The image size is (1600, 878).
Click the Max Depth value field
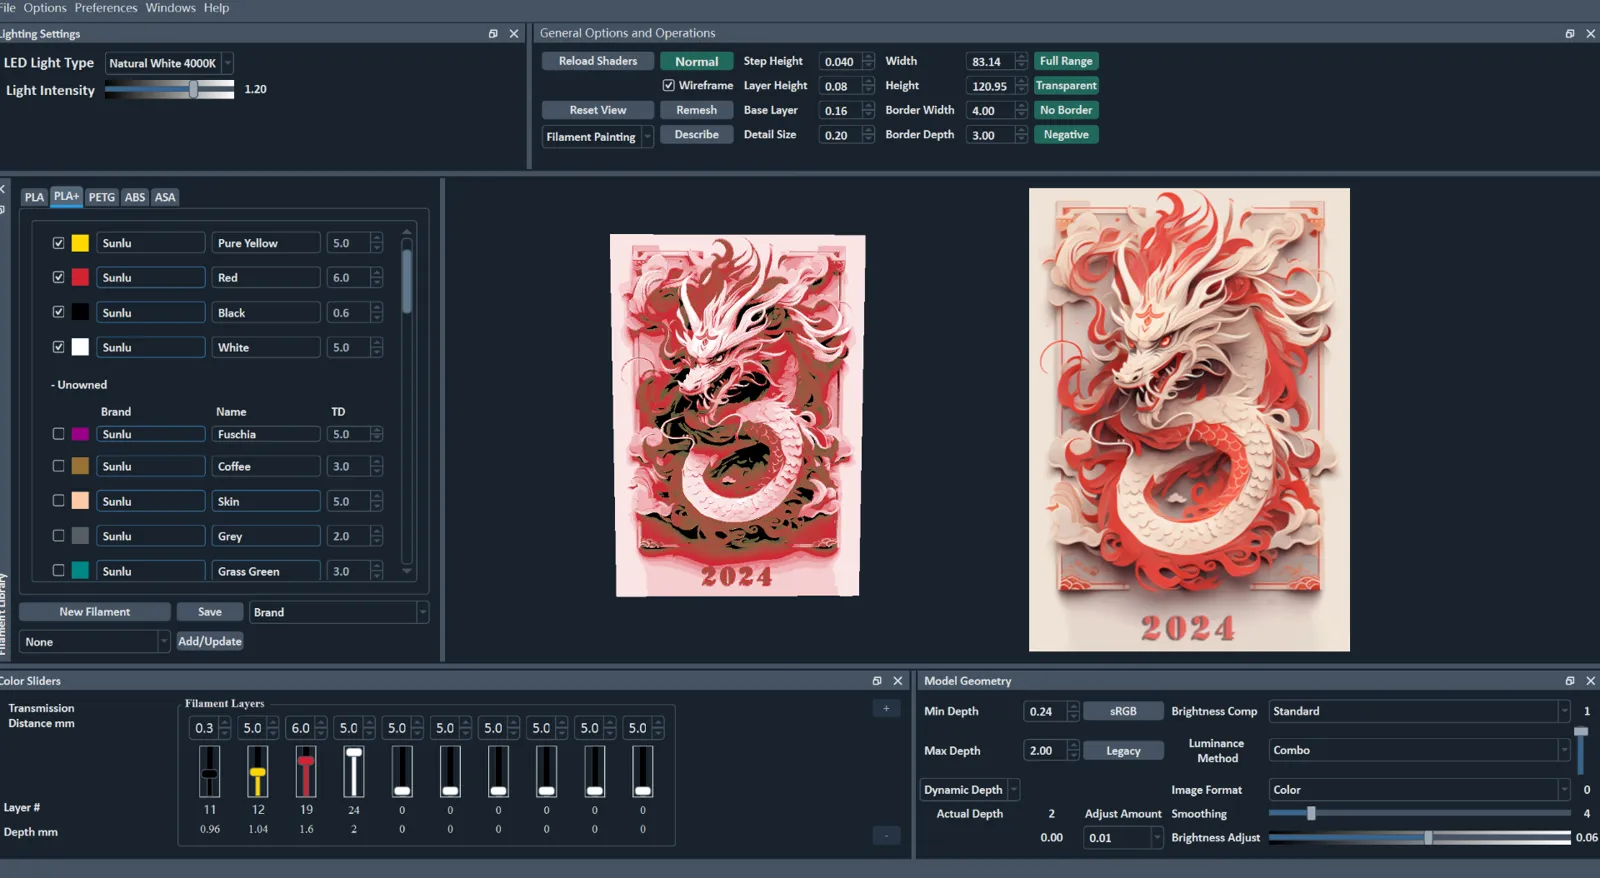1045,750
